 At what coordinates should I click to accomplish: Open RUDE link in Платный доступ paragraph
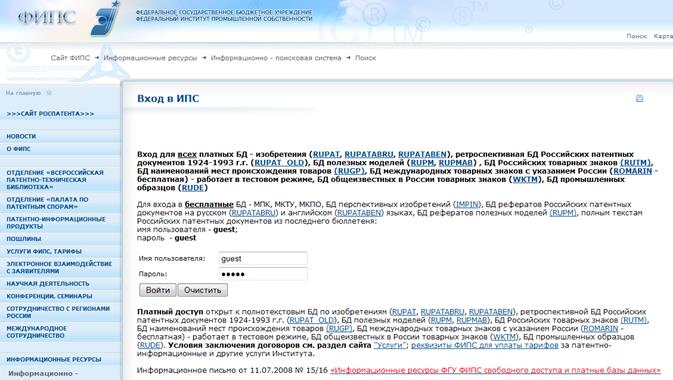pyautogui.click(x=150, y=345)
